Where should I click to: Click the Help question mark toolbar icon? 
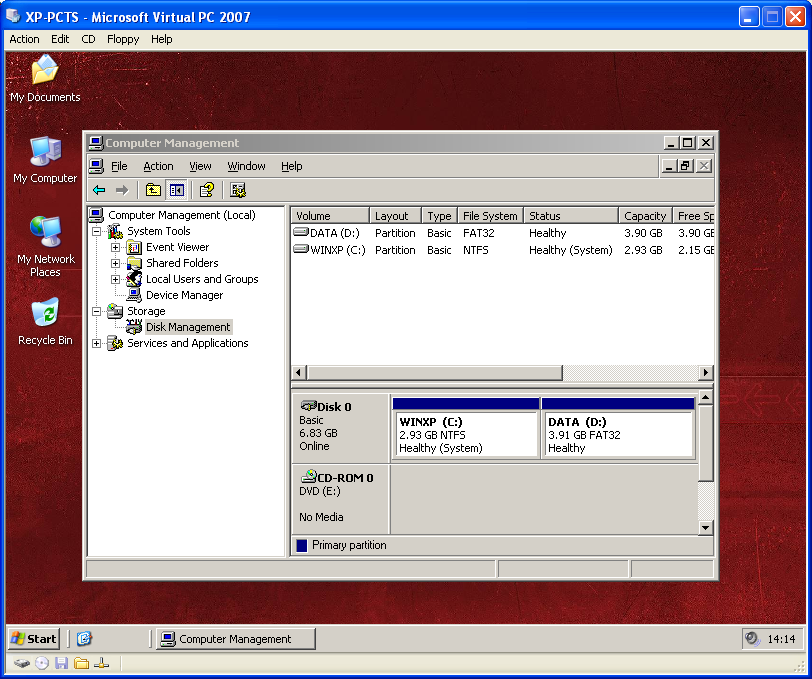(207, 190)
